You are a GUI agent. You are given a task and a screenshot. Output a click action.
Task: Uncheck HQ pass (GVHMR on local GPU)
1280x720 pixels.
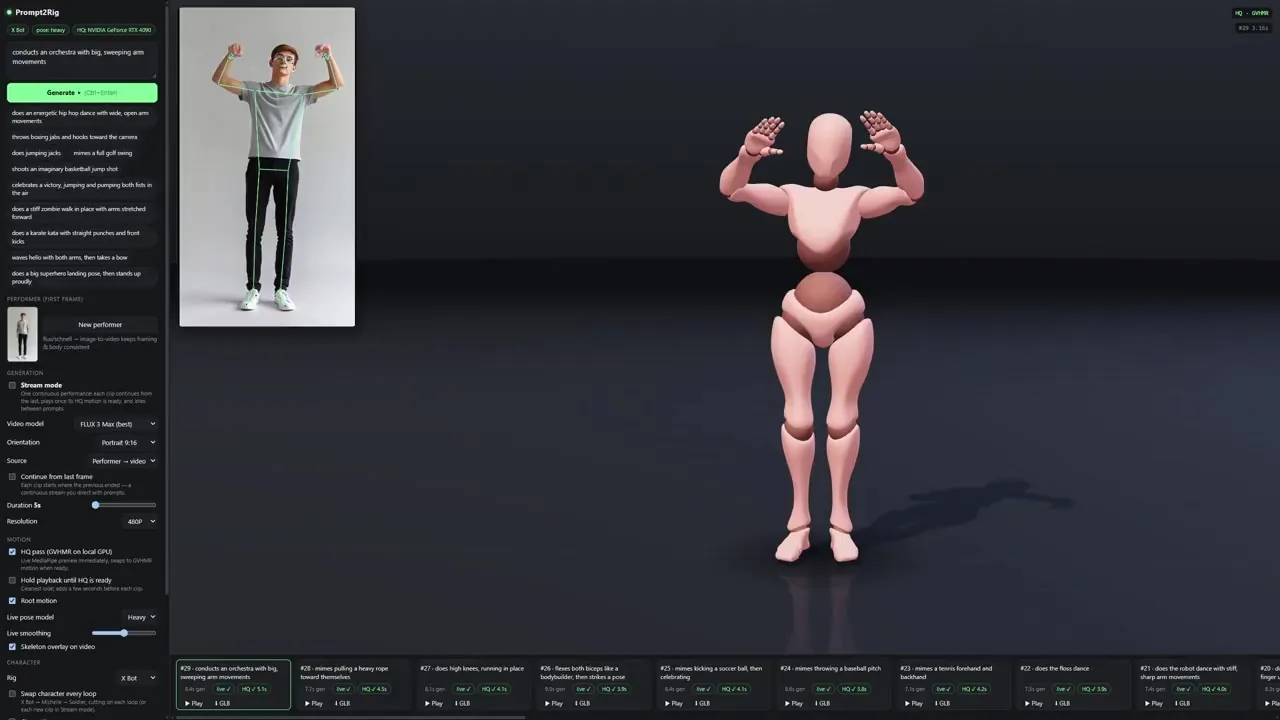click(x=12, y=552)
